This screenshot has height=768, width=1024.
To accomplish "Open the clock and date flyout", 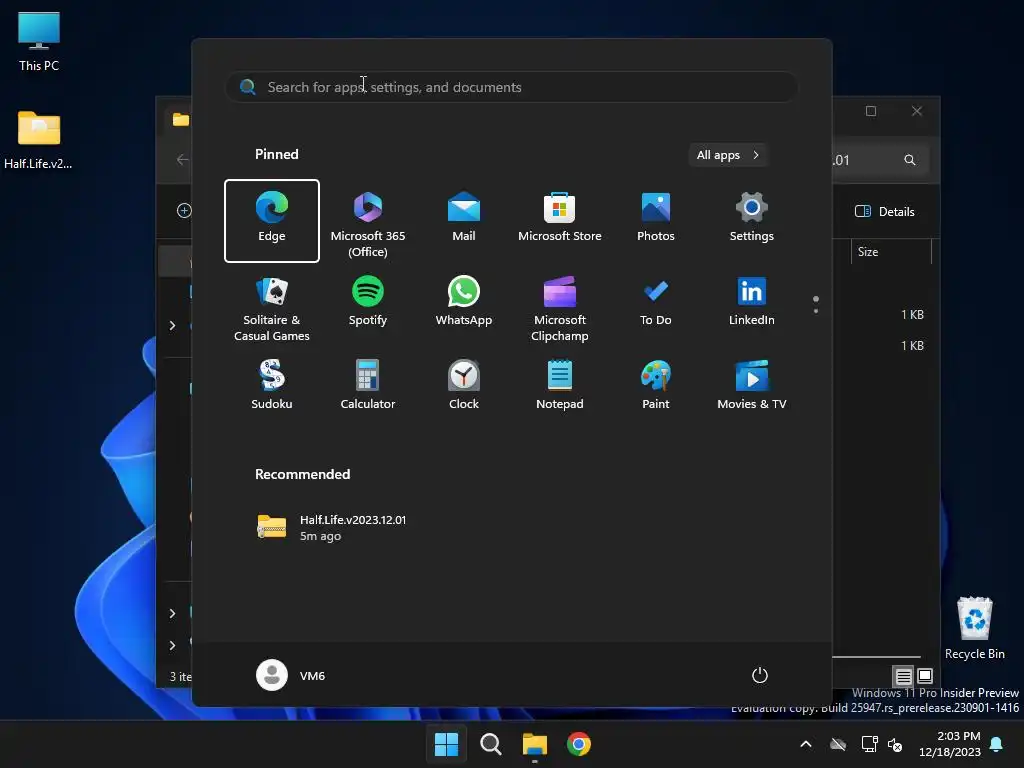I will (950, 744).
